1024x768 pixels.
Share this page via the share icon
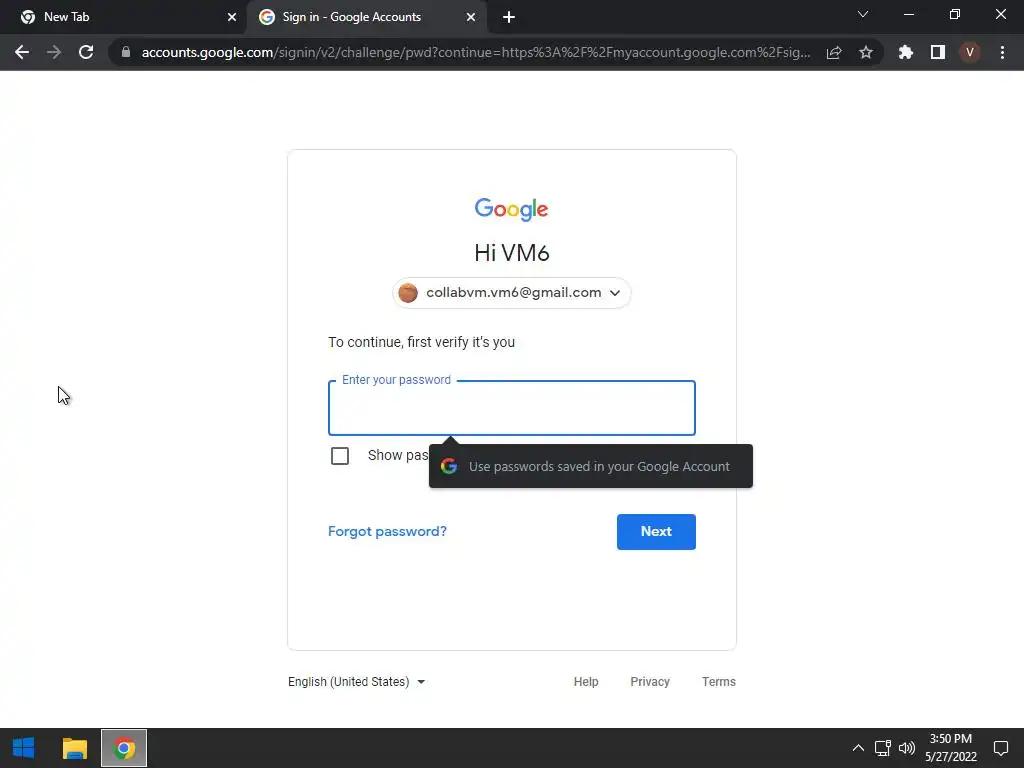[834, 52]
